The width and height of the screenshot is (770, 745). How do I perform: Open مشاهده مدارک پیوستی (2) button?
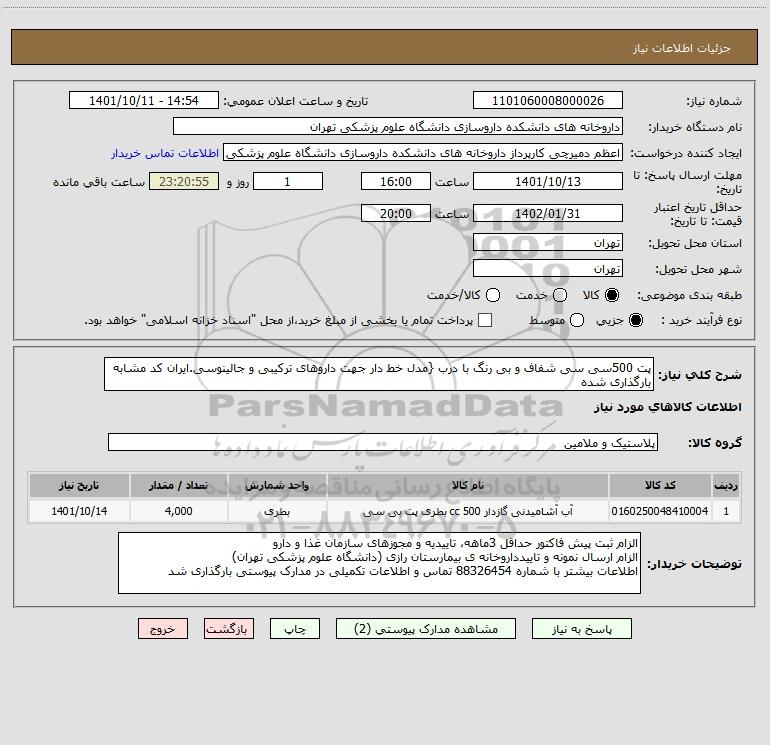coord(426,629)
